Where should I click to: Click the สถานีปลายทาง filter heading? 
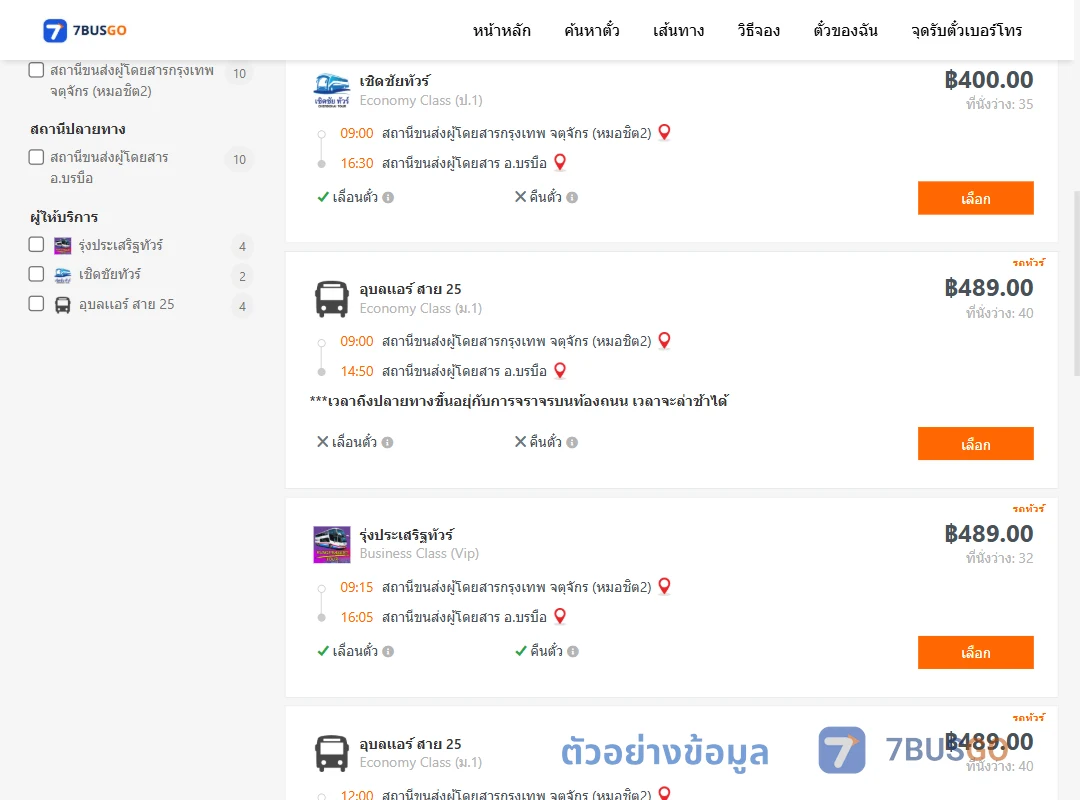click(78, 129)
